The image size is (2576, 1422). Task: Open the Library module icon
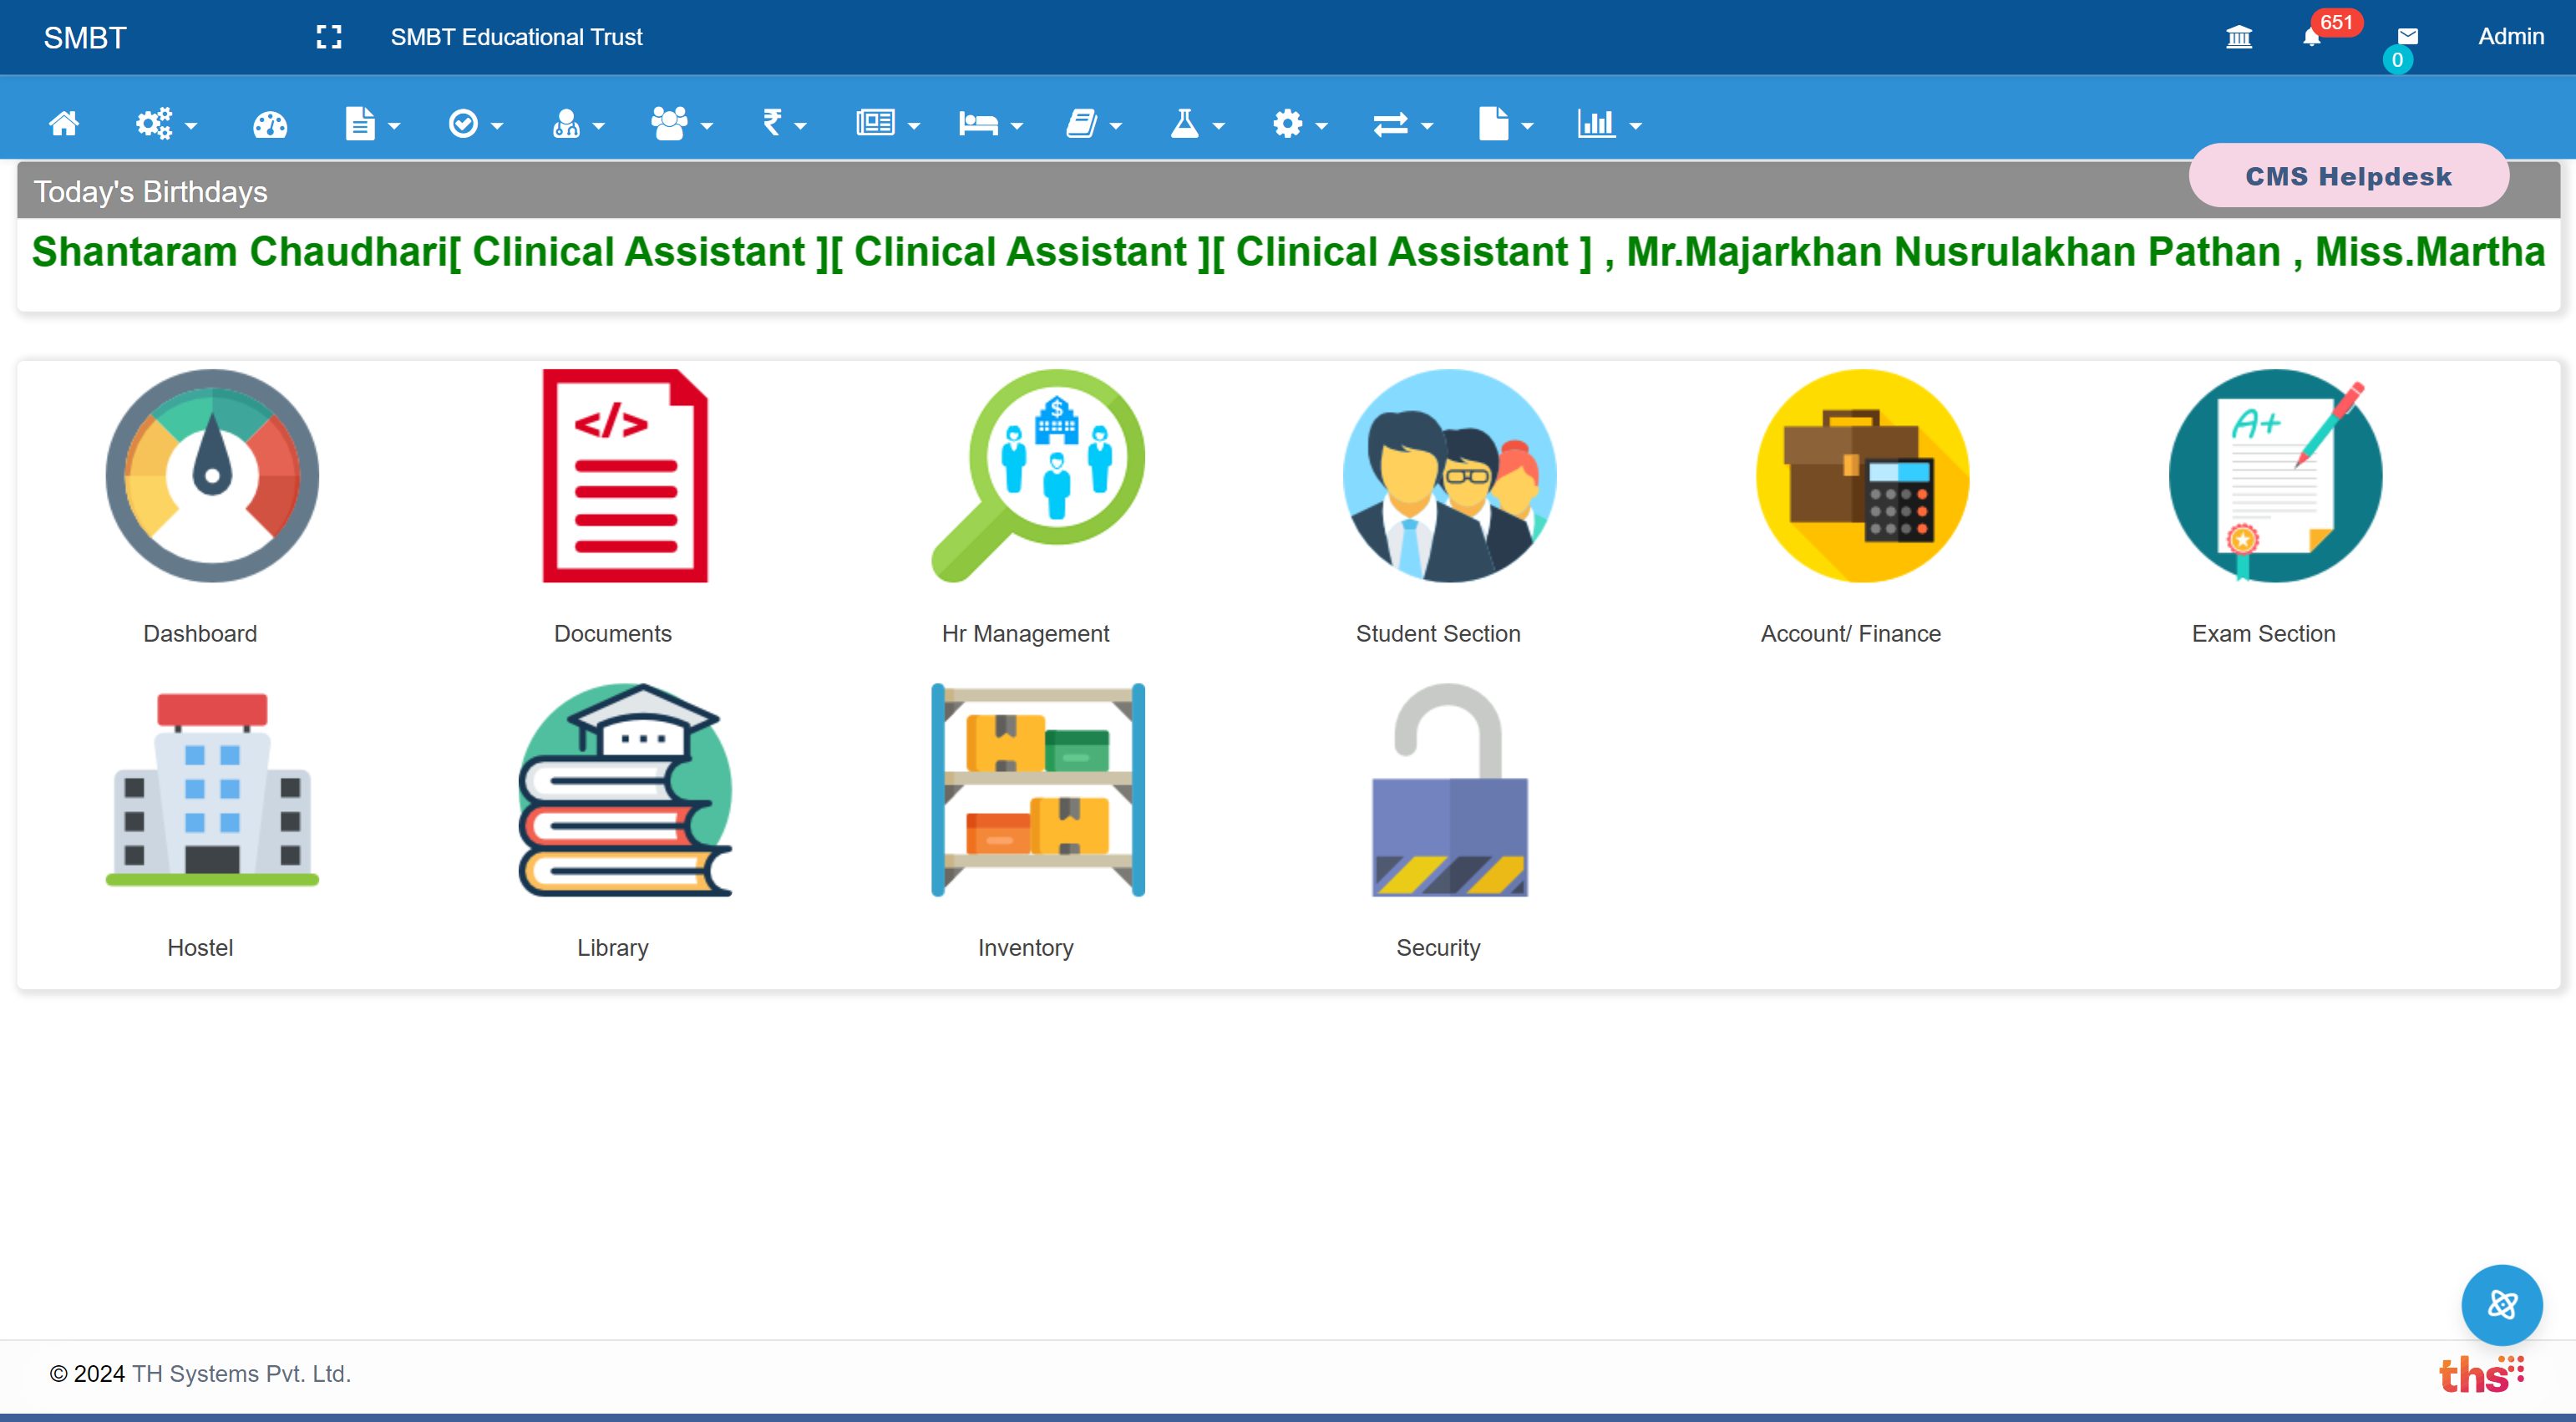tap(625, 790)
